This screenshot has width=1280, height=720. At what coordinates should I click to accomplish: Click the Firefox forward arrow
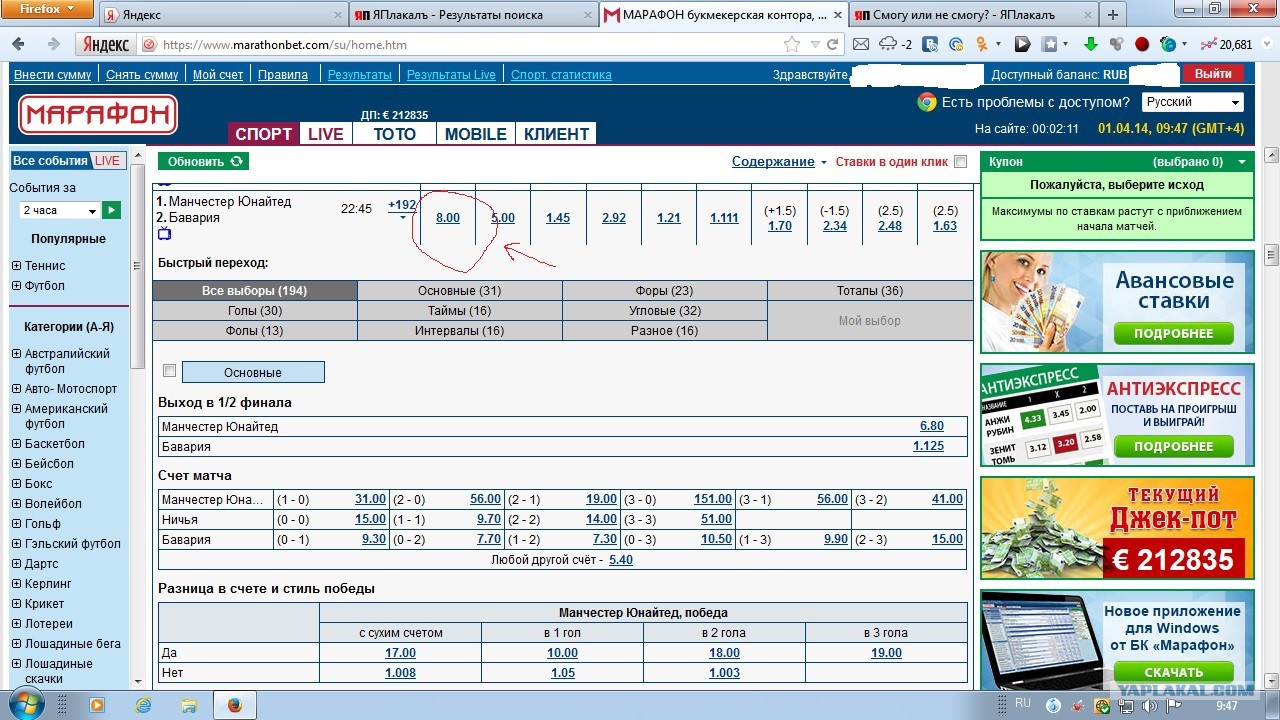pyautogui.click(x=53, y=44)
